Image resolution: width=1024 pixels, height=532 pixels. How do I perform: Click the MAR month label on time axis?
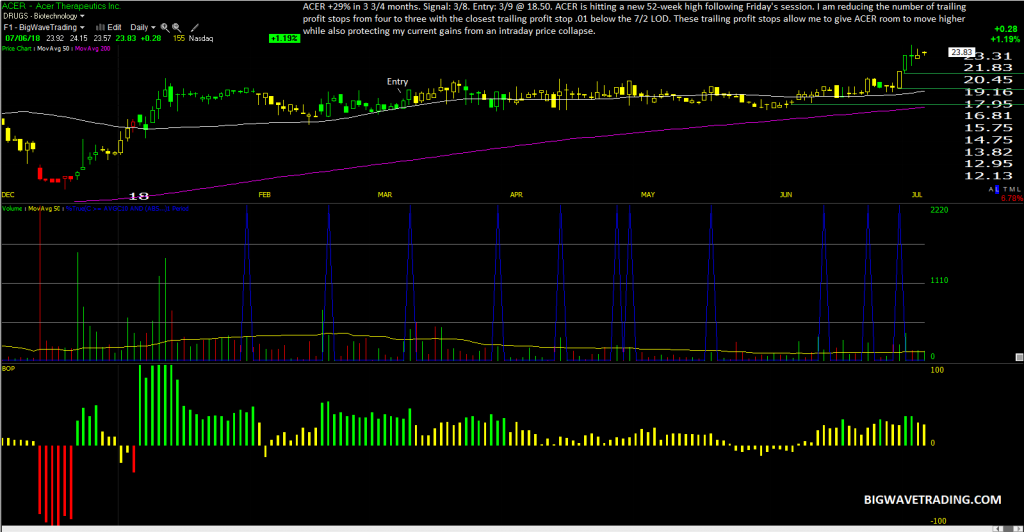[x=385, y=195]
